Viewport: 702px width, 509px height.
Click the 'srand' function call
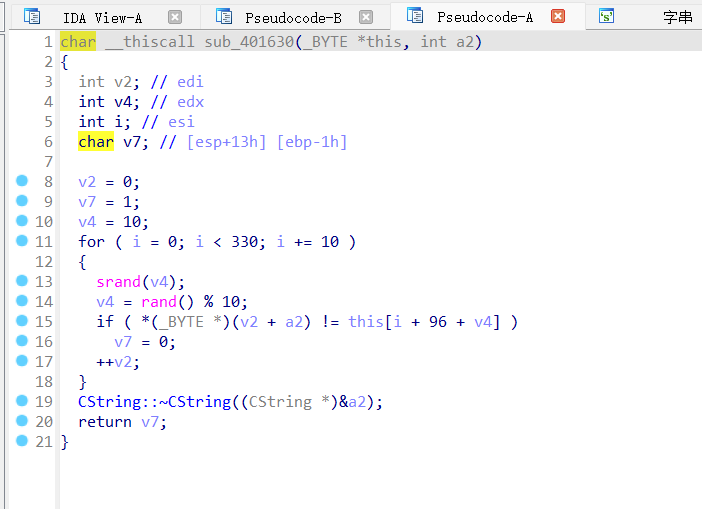pos(119,282)
